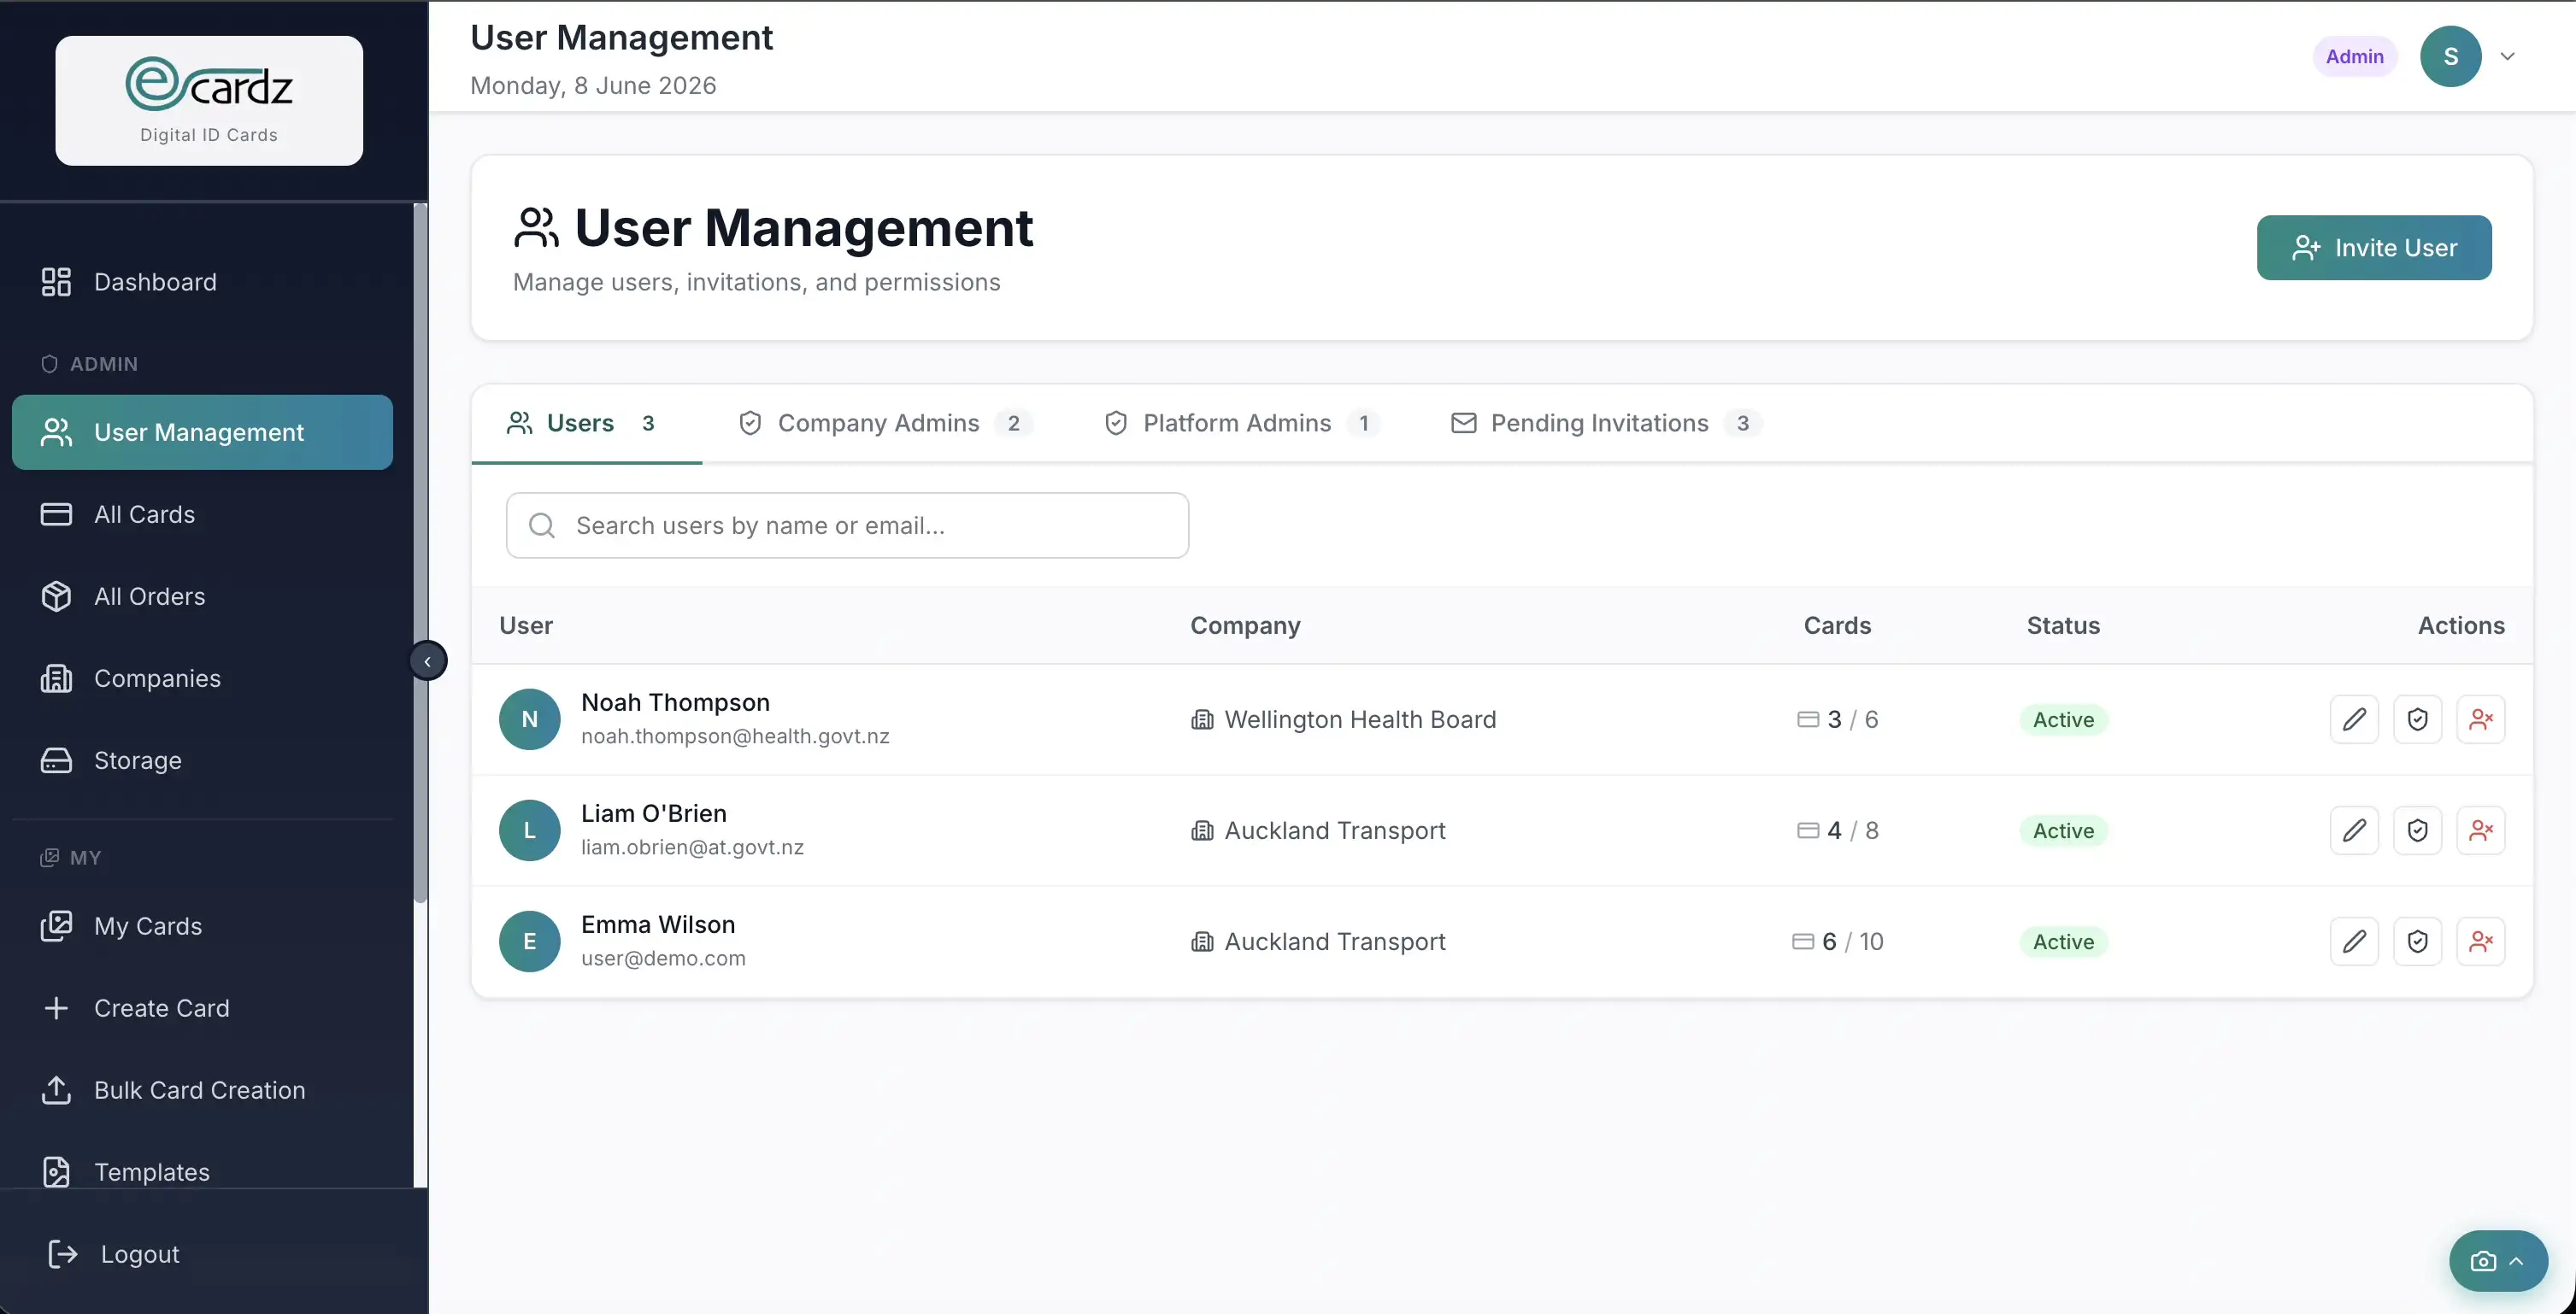Screen dimensions: 2576x1314
Task: Open User Management in the sidebar
Action: pos(202,432)
